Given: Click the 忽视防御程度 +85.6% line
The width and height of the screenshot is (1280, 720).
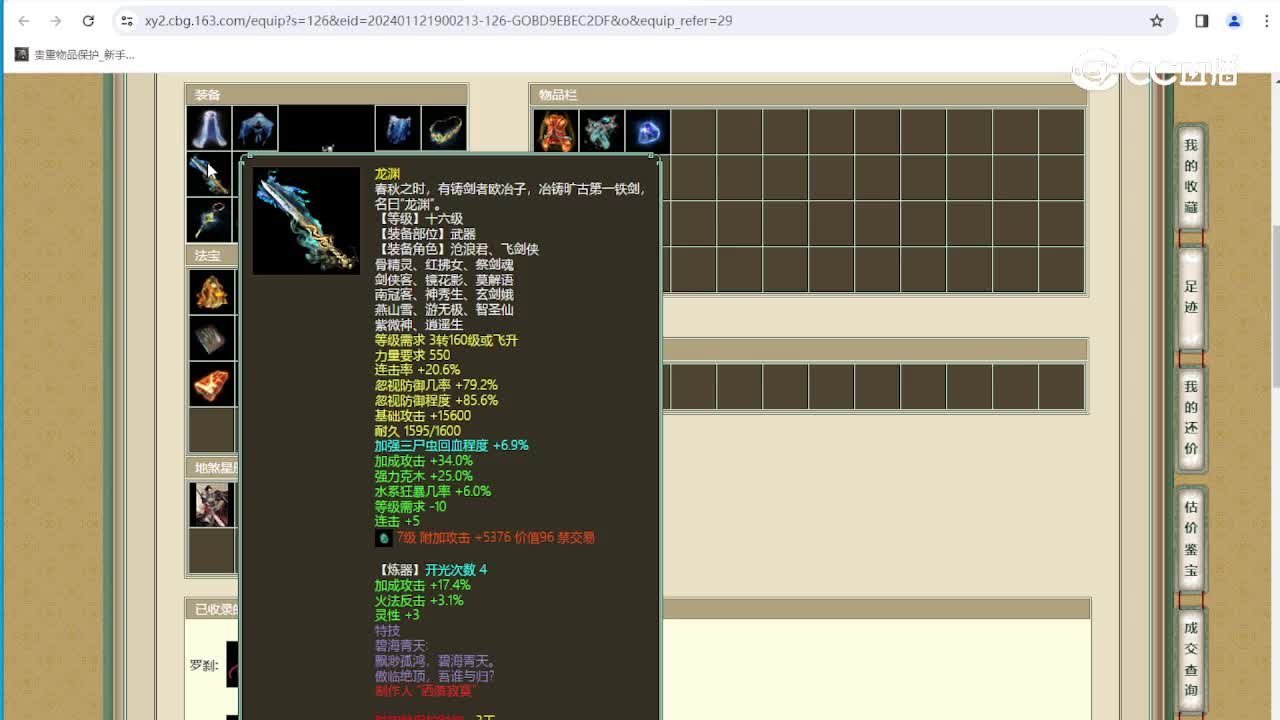Looking at the screenshot, I should click(436, 401).
